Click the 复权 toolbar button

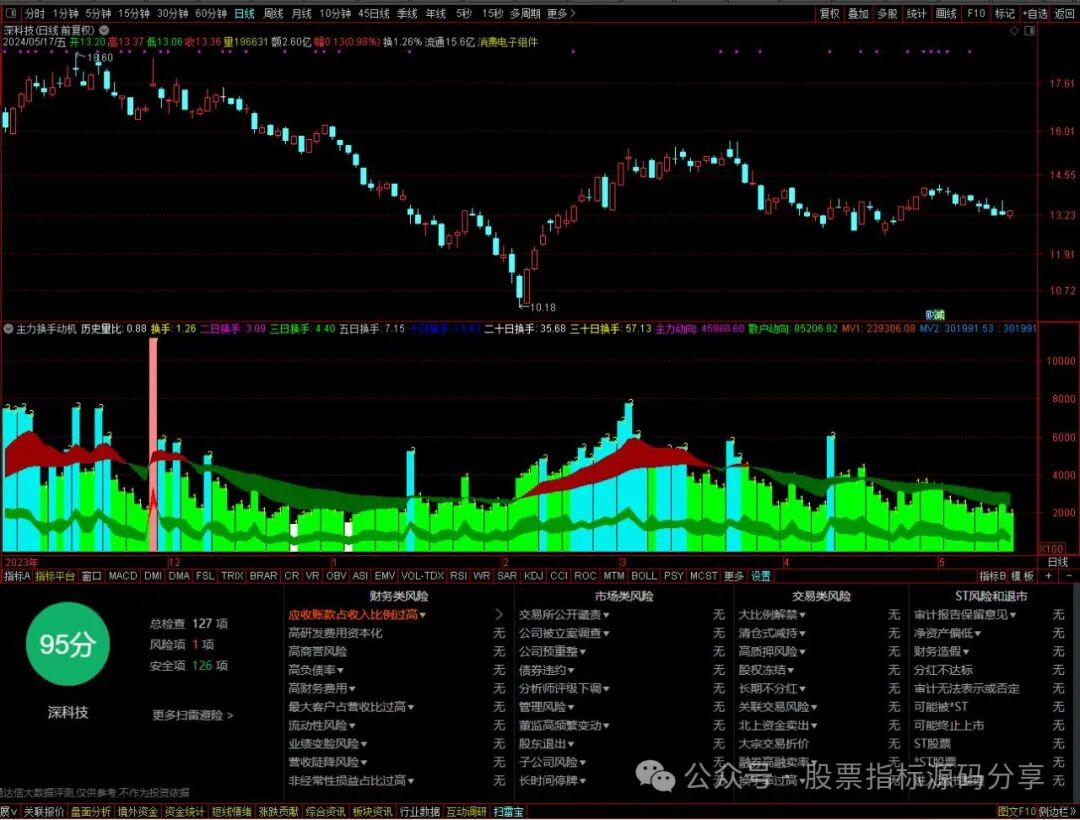point(829,13)
